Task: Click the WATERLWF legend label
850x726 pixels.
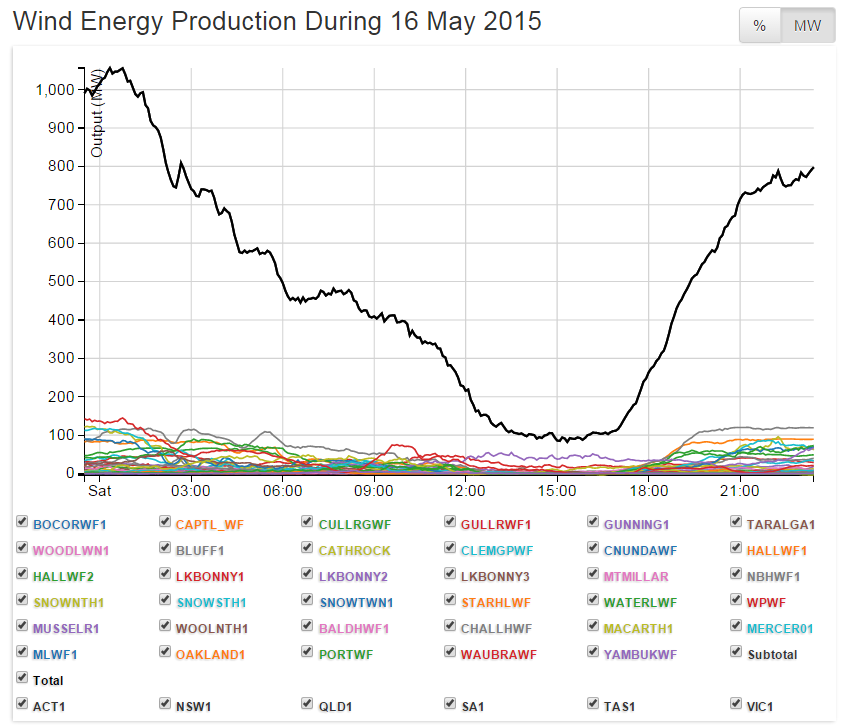Action: tap(642, 602)
